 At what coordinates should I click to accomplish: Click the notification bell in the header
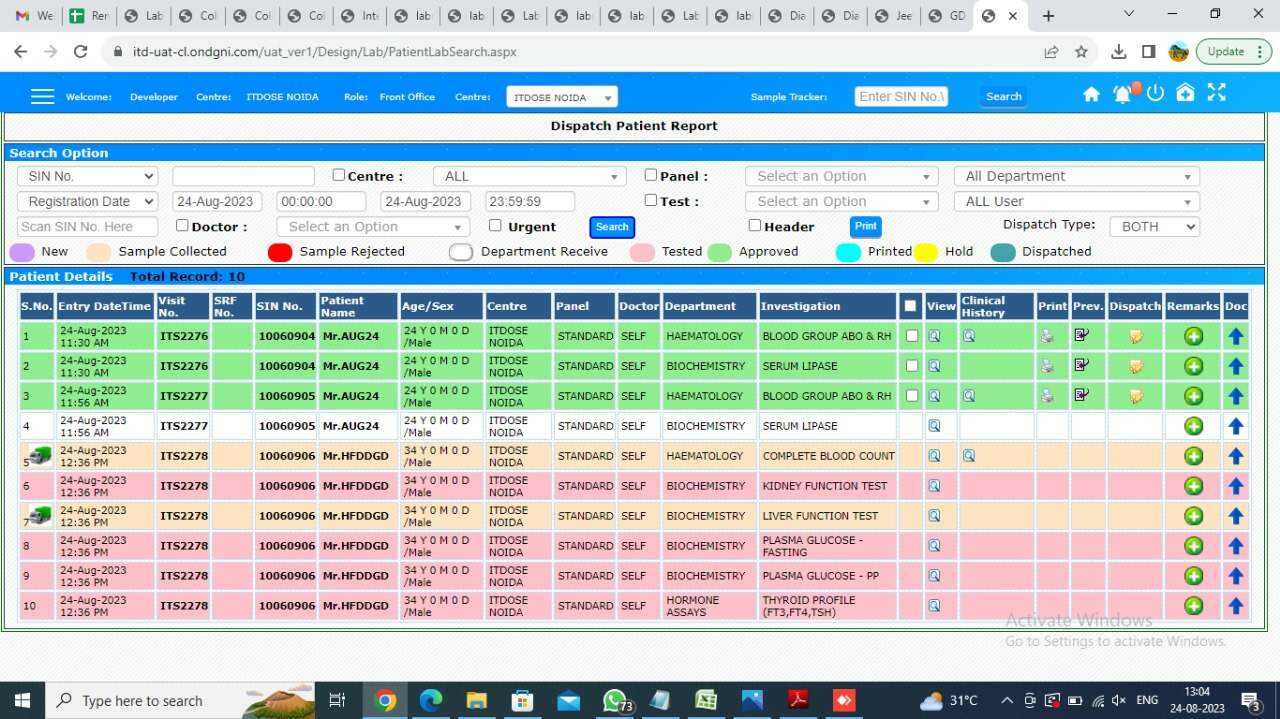1122,92
